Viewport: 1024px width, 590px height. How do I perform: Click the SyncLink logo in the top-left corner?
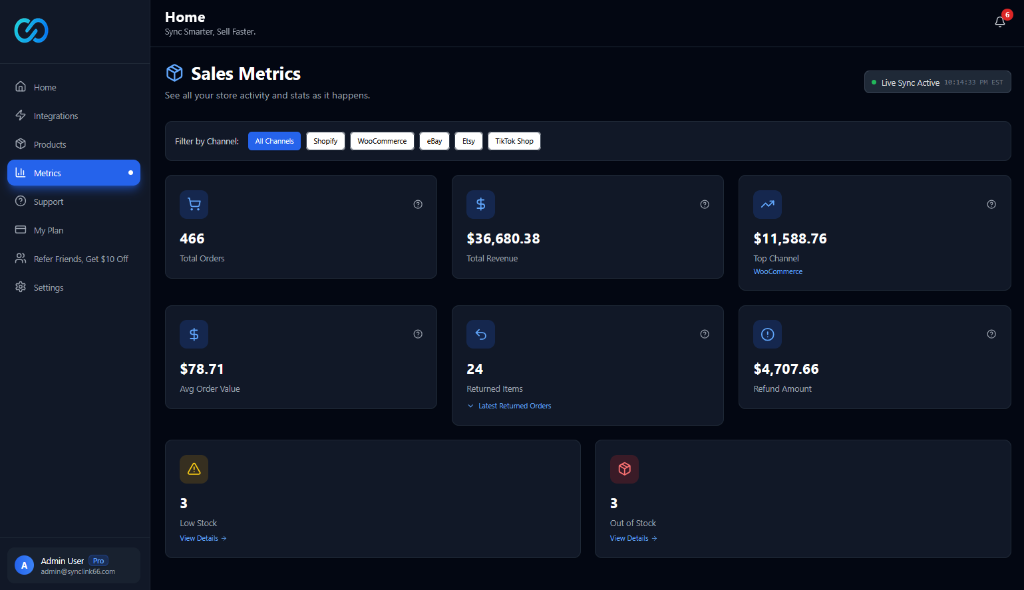click(x=31, y=30)
